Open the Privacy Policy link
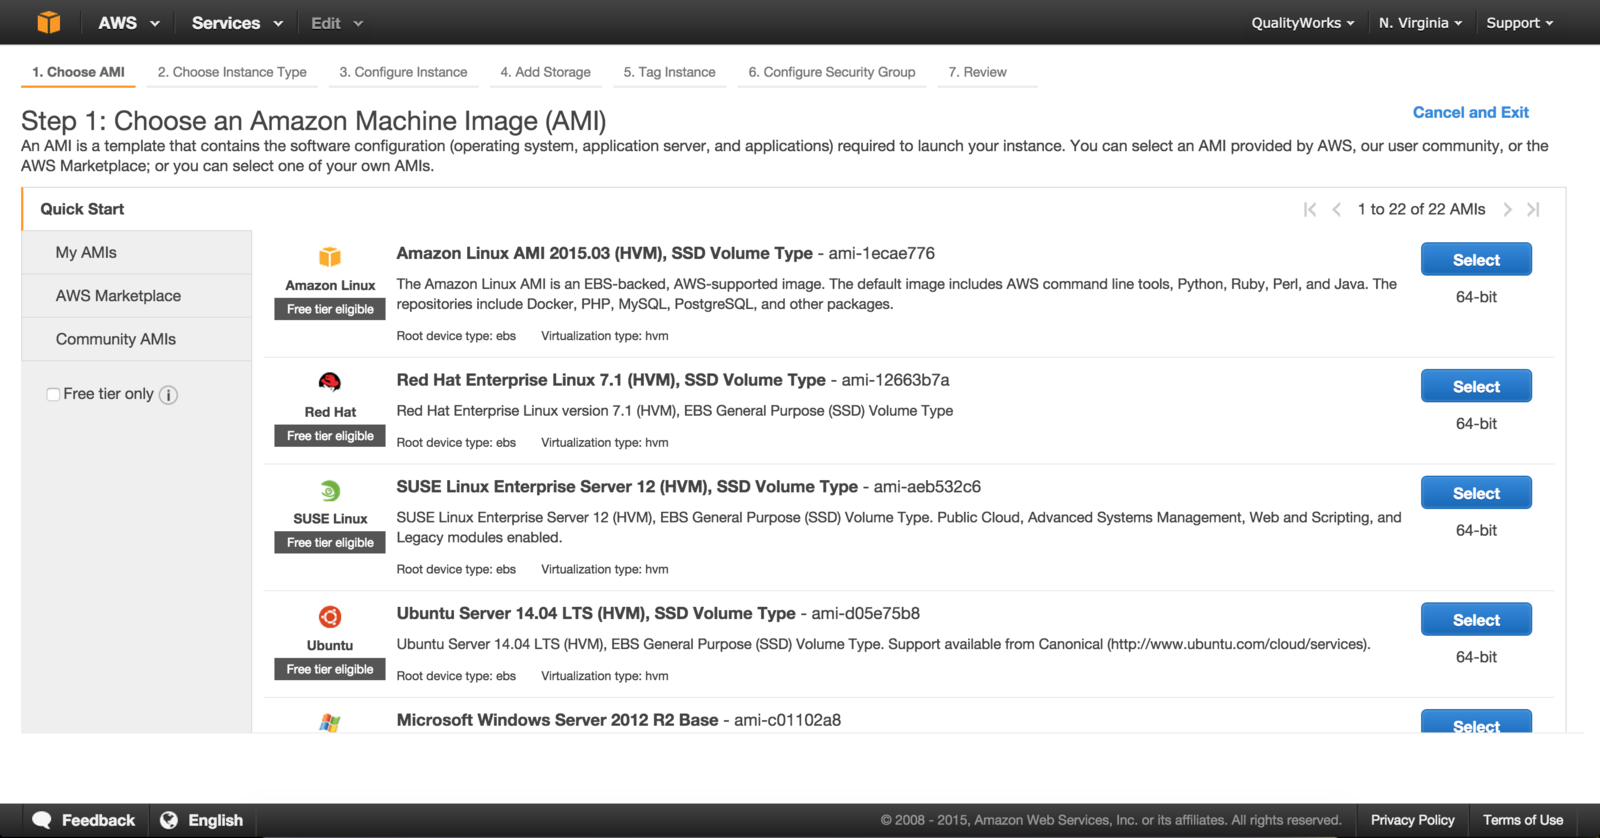1600x838 pixels. 1412,820
